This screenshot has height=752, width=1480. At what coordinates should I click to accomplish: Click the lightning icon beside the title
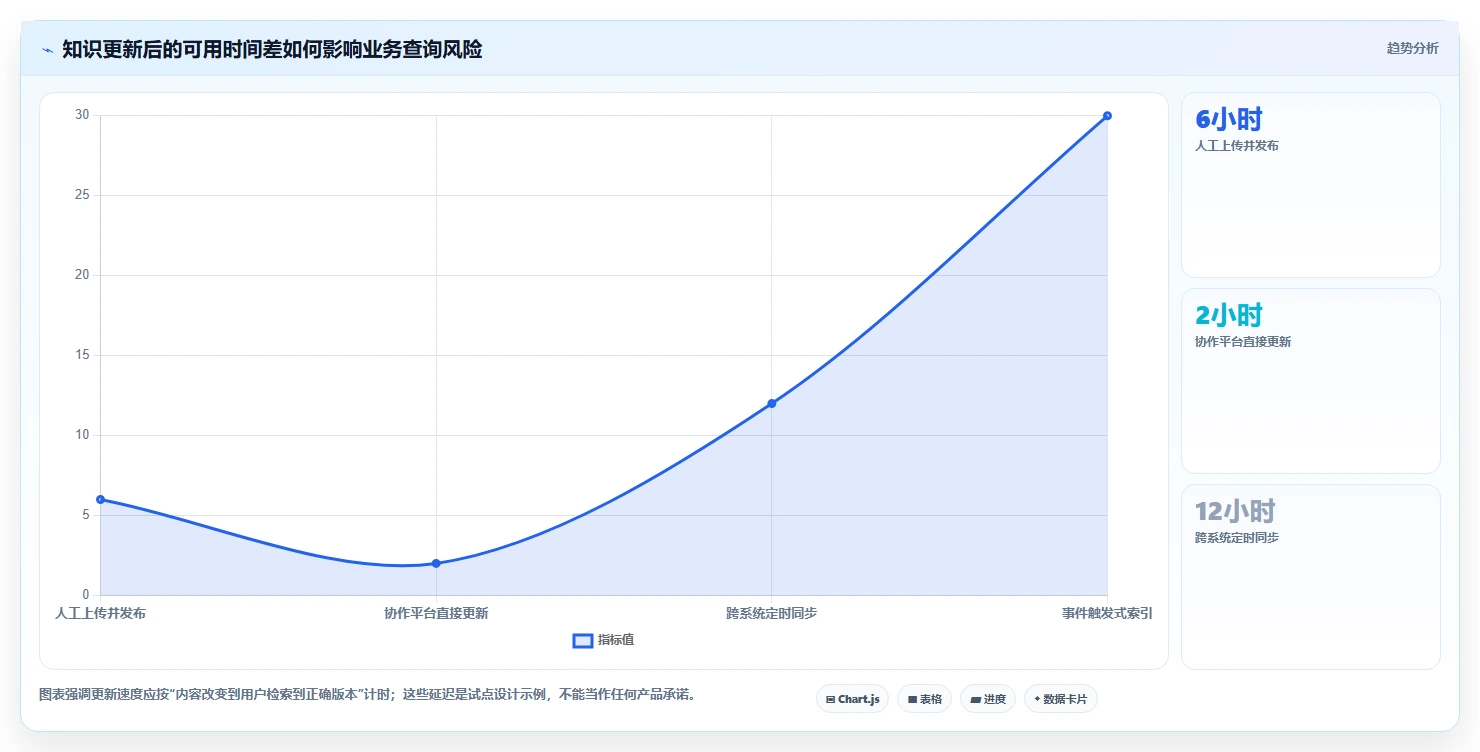47,50
